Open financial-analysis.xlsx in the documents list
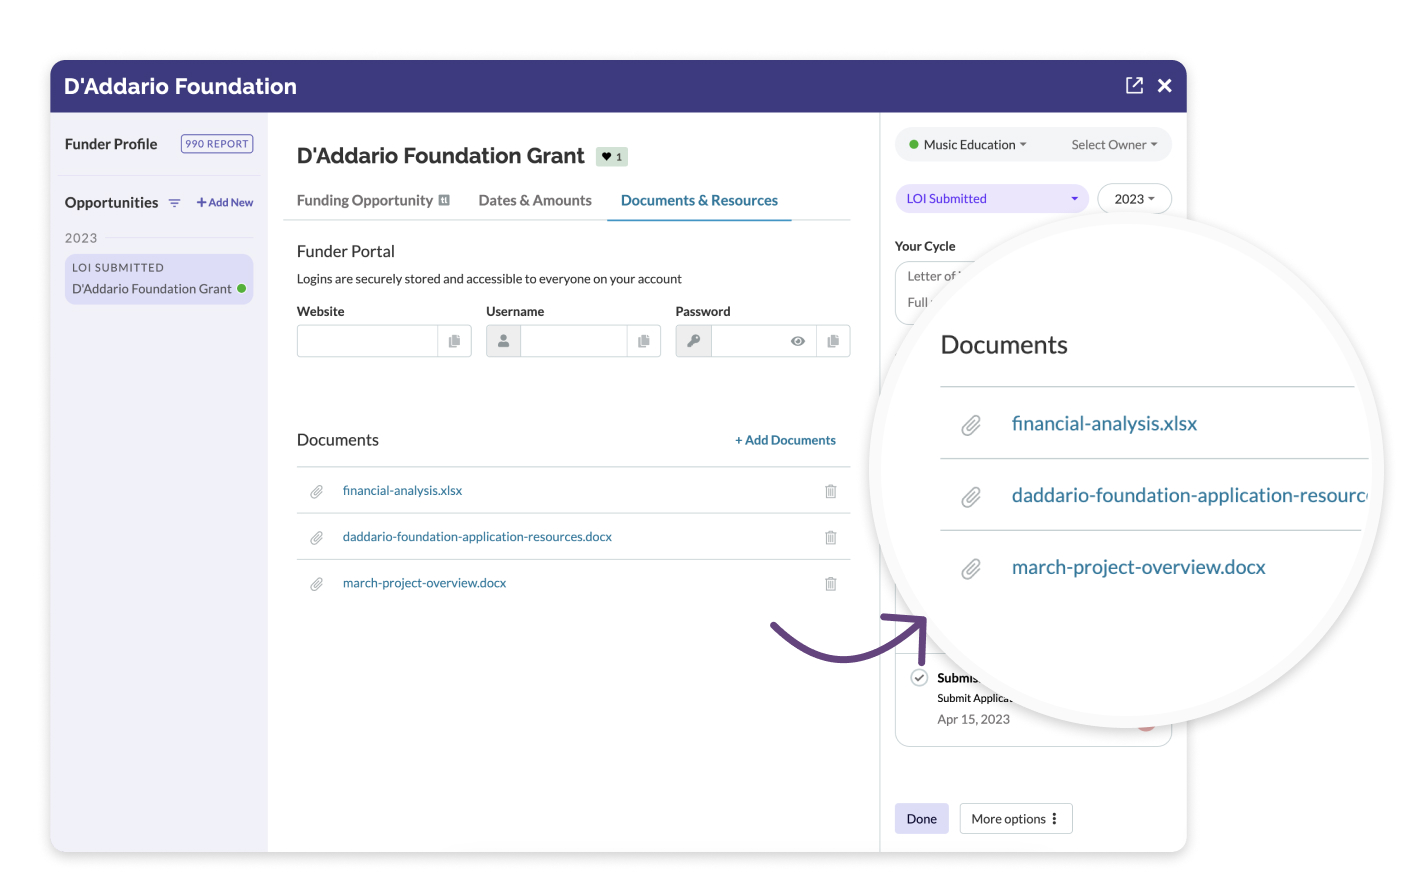Image resolution: width=1408 pixels, height=896 pixels. click(x=402, y=491)
